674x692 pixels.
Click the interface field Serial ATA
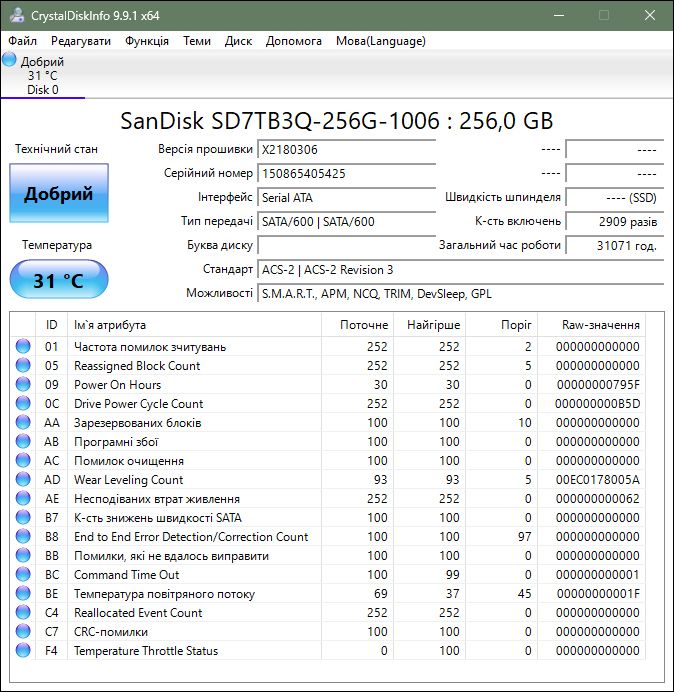click(346, 197)
